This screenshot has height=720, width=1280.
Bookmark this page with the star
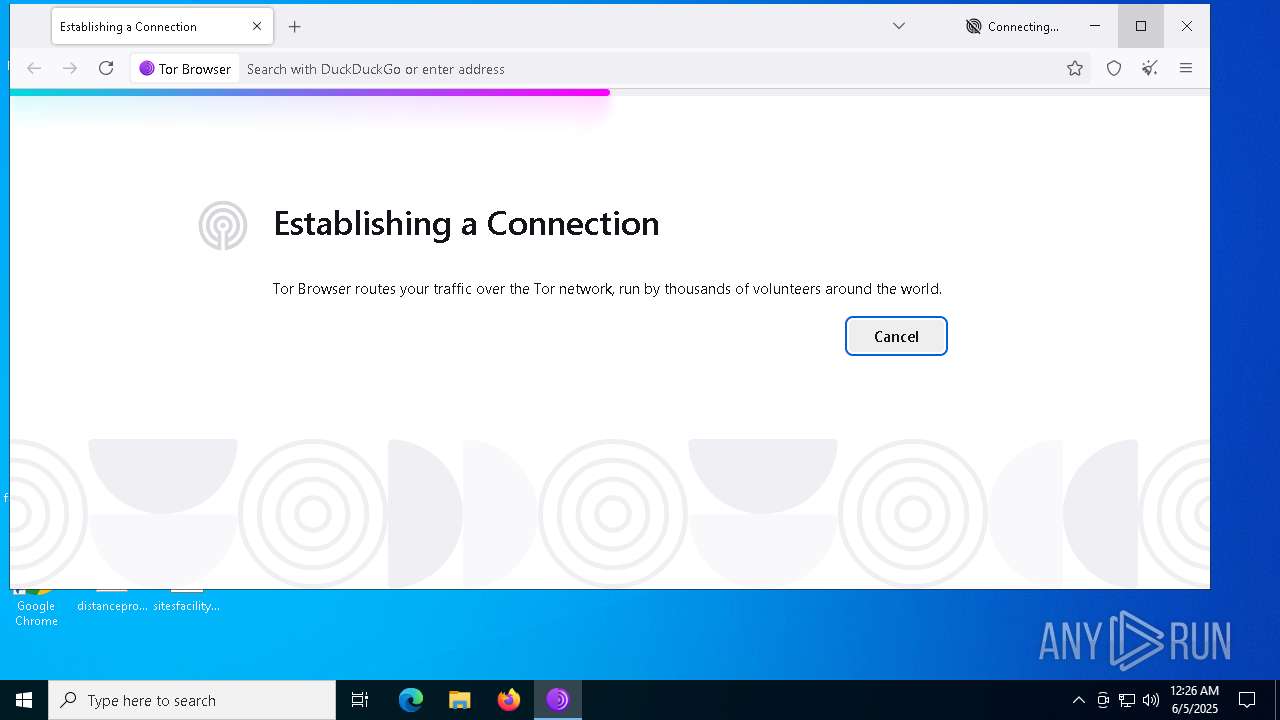pos(1075,68)
